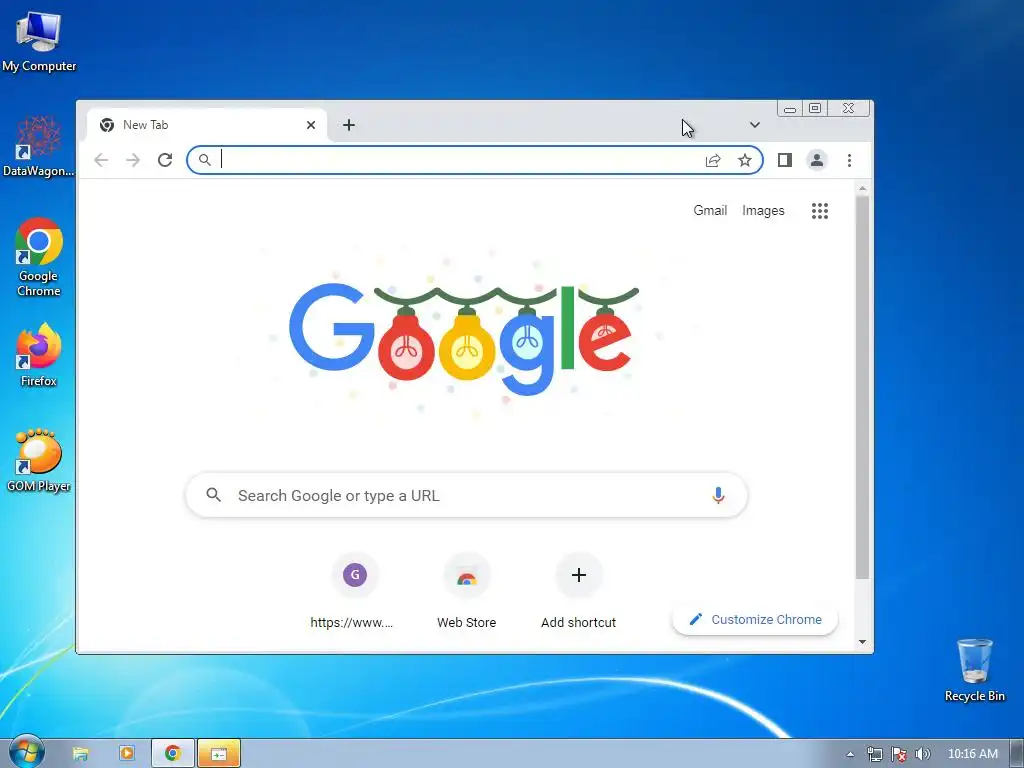Click Chrome taskbar button
Screen dimensions: 1024x768
(172, 754)
